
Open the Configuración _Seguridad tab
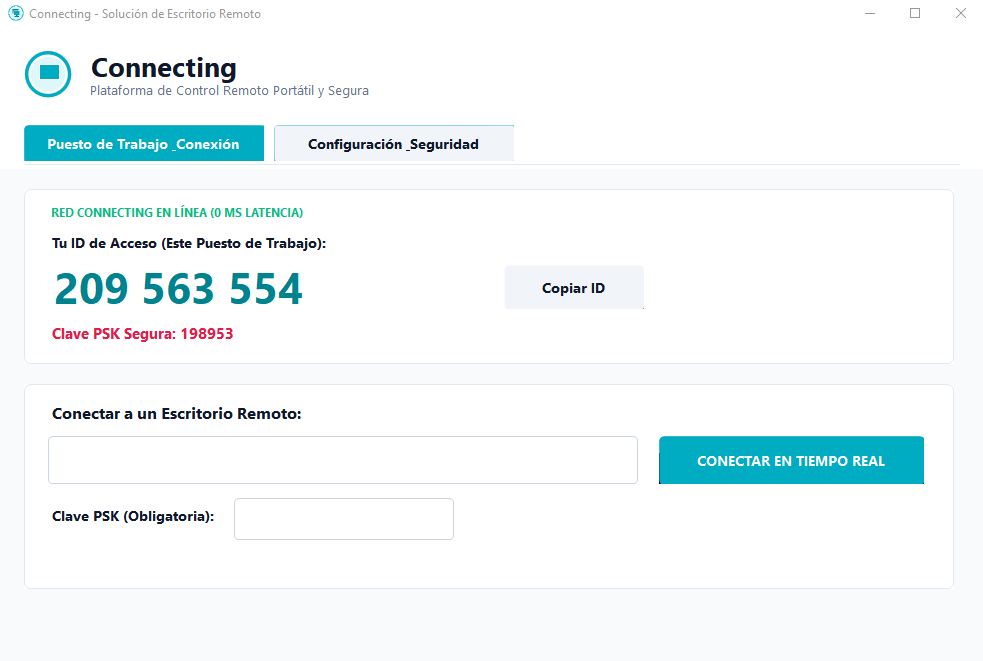394,144
